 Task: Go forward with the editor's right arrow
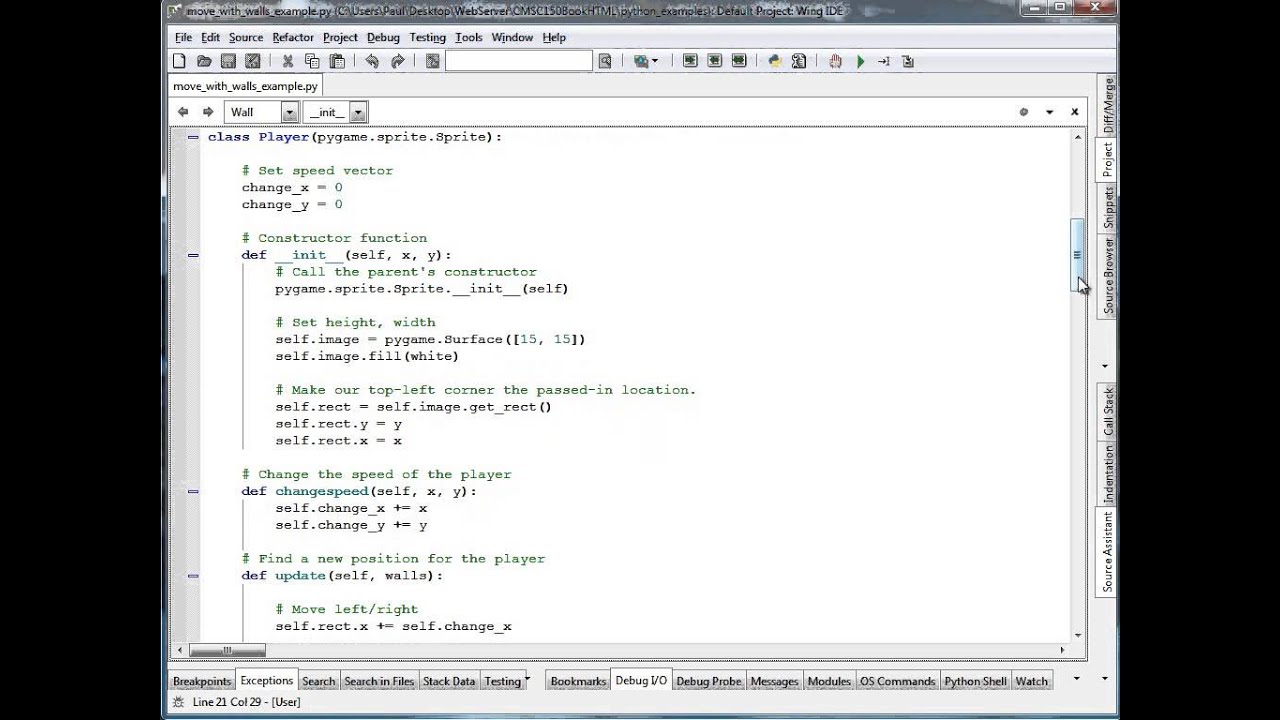click(208, 112)
